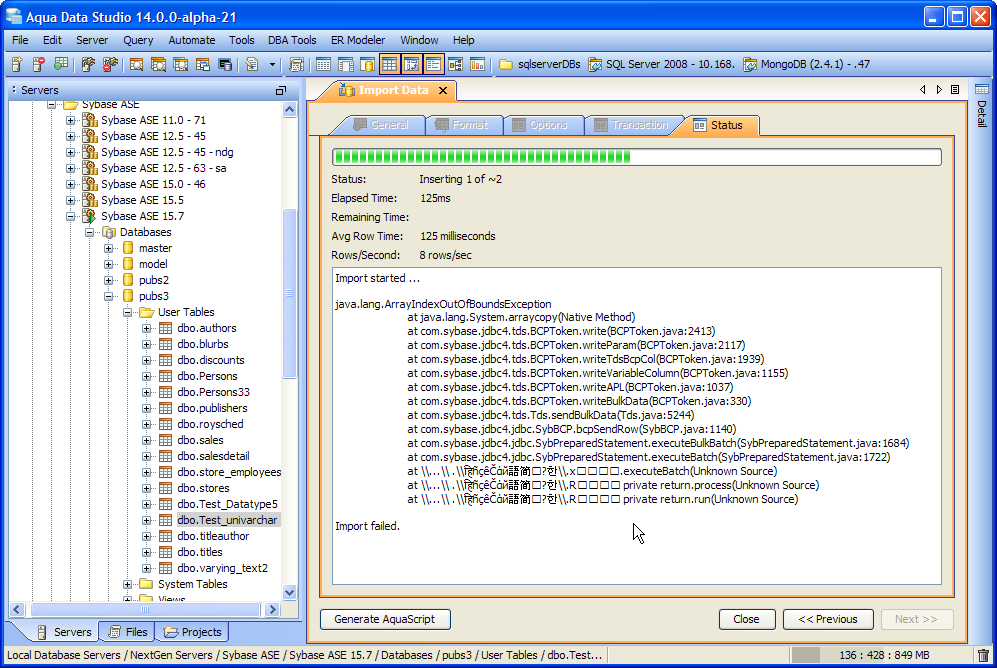This screenshot has width=997, height=668.
Task: Open the Query menu
Action: pos(138,40)
